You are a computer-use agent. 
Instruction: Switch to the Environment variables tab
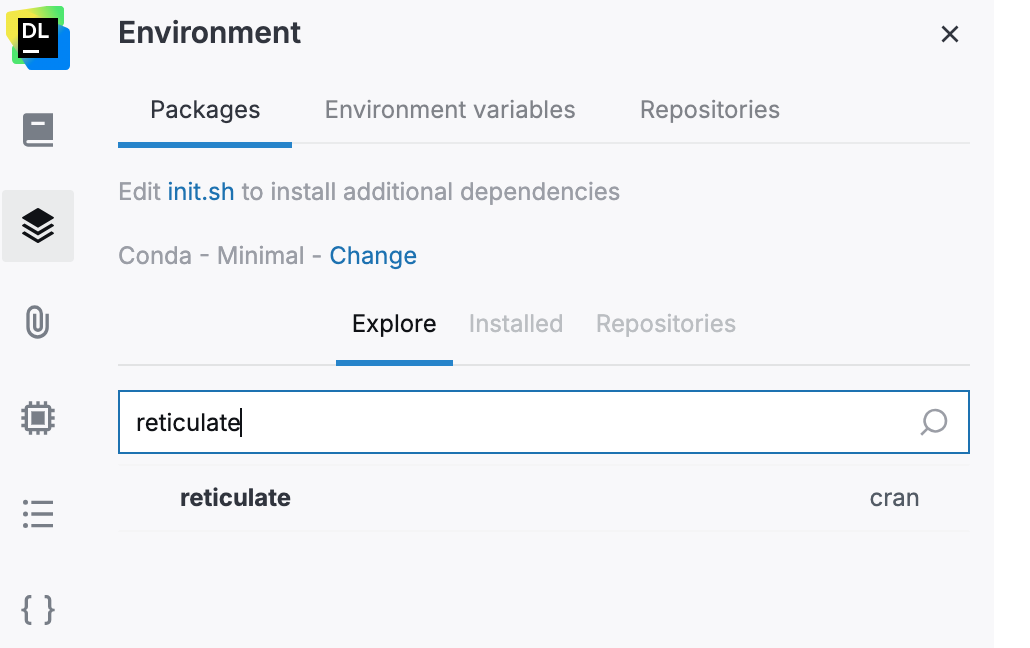449,110
